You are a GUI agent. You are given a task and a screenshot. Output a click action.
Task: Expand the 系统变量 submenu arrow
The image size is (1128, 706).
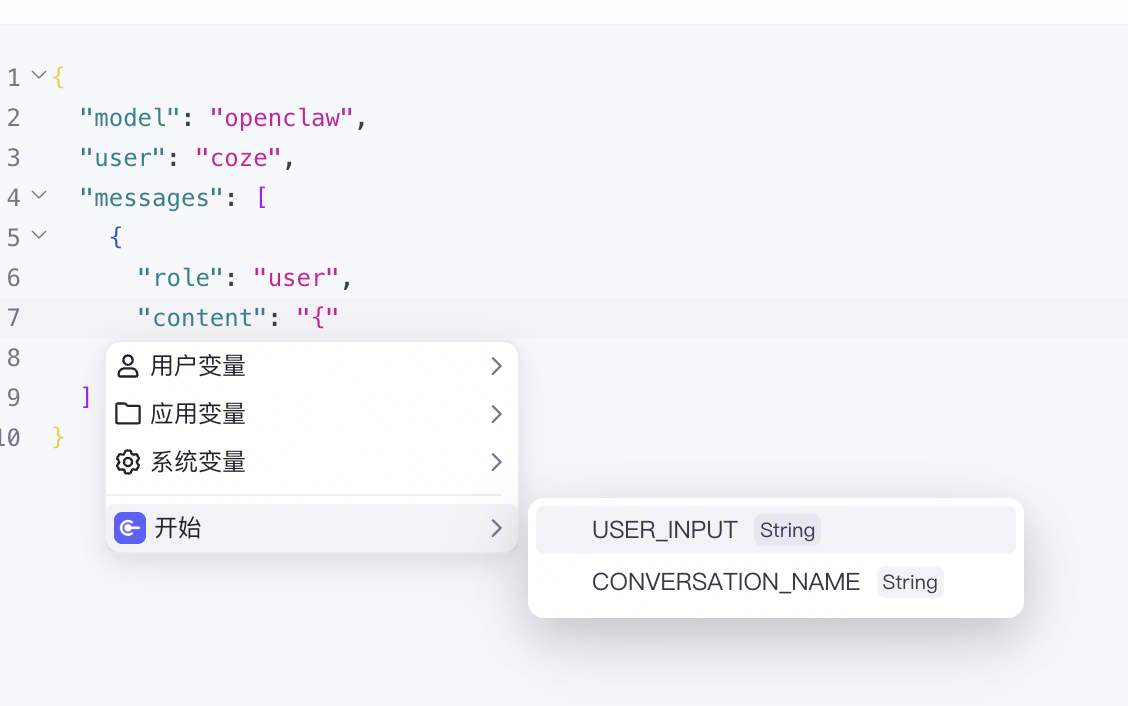[496, 462]
